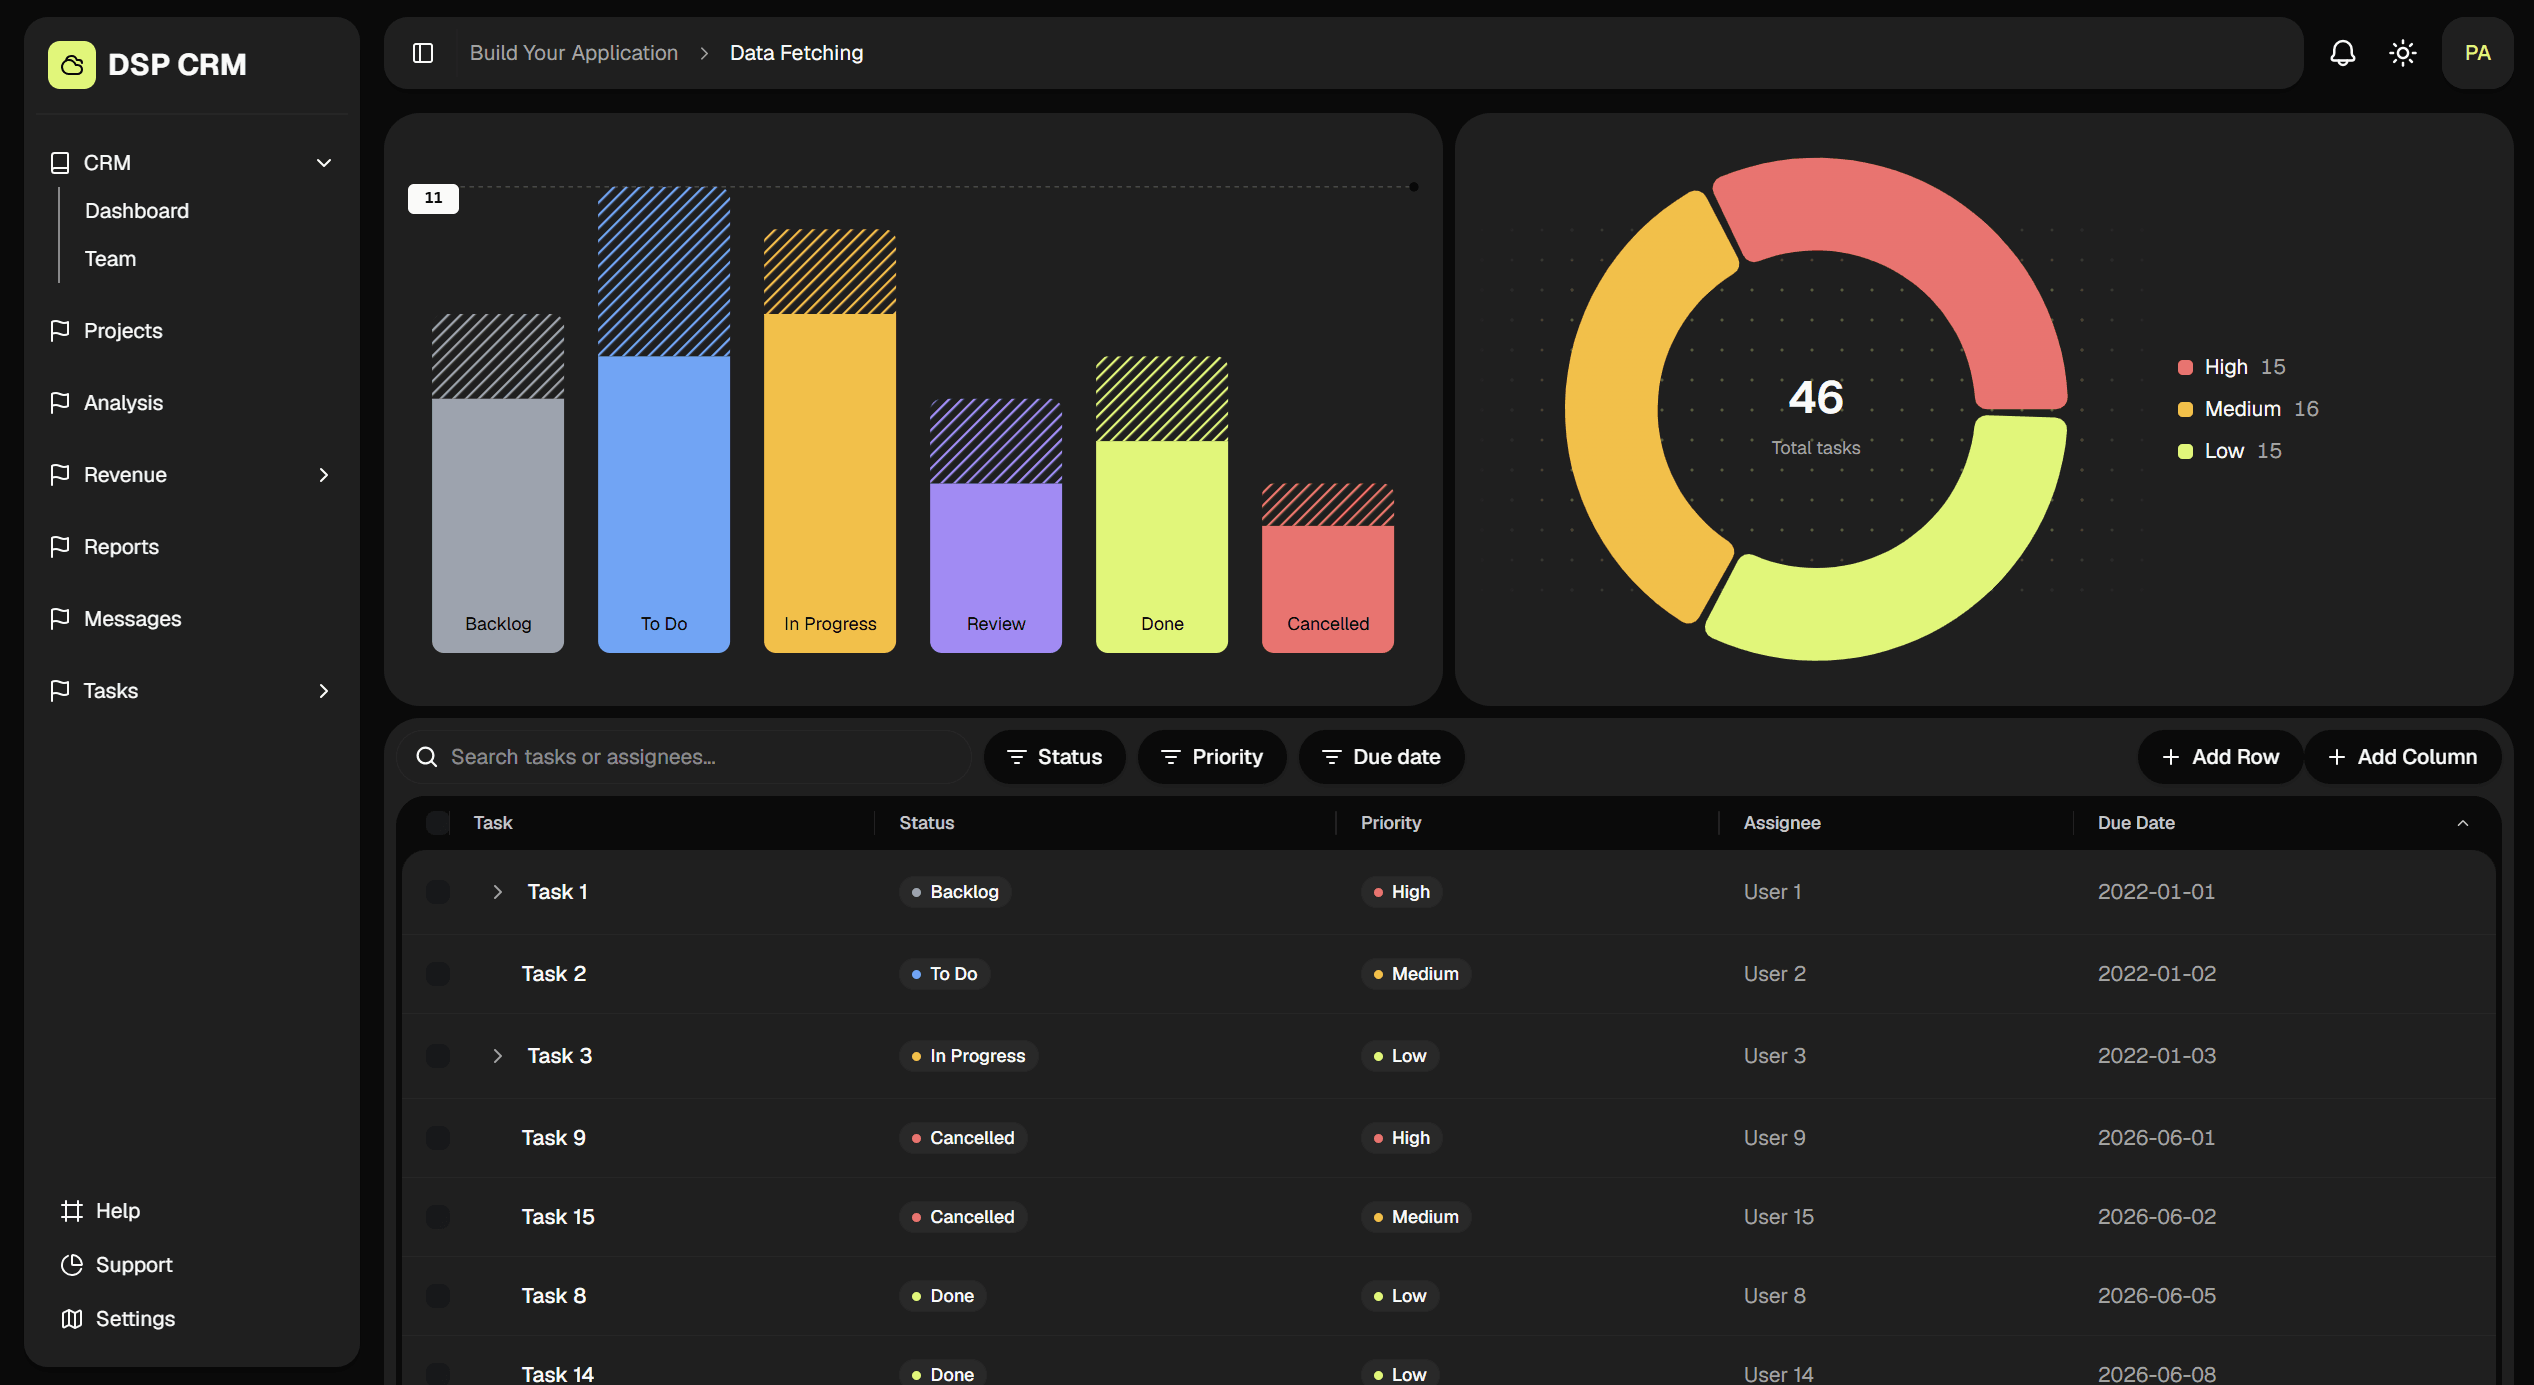Image resolution: width=2534 pixels, height=1385 pixels.
Task: Click the Backlog status badge of Task 1
Action: pos(955,892)
